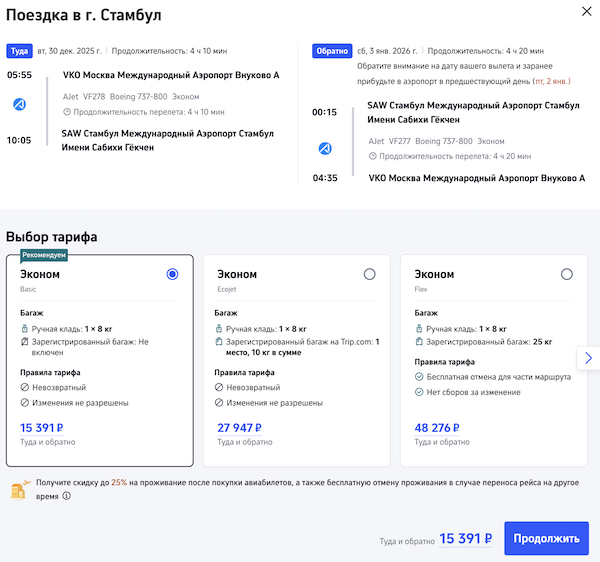The width and height of the screenshot is (600, 562).
Task: Show next fare options with right arrow
Action: (x=588, y=358)
